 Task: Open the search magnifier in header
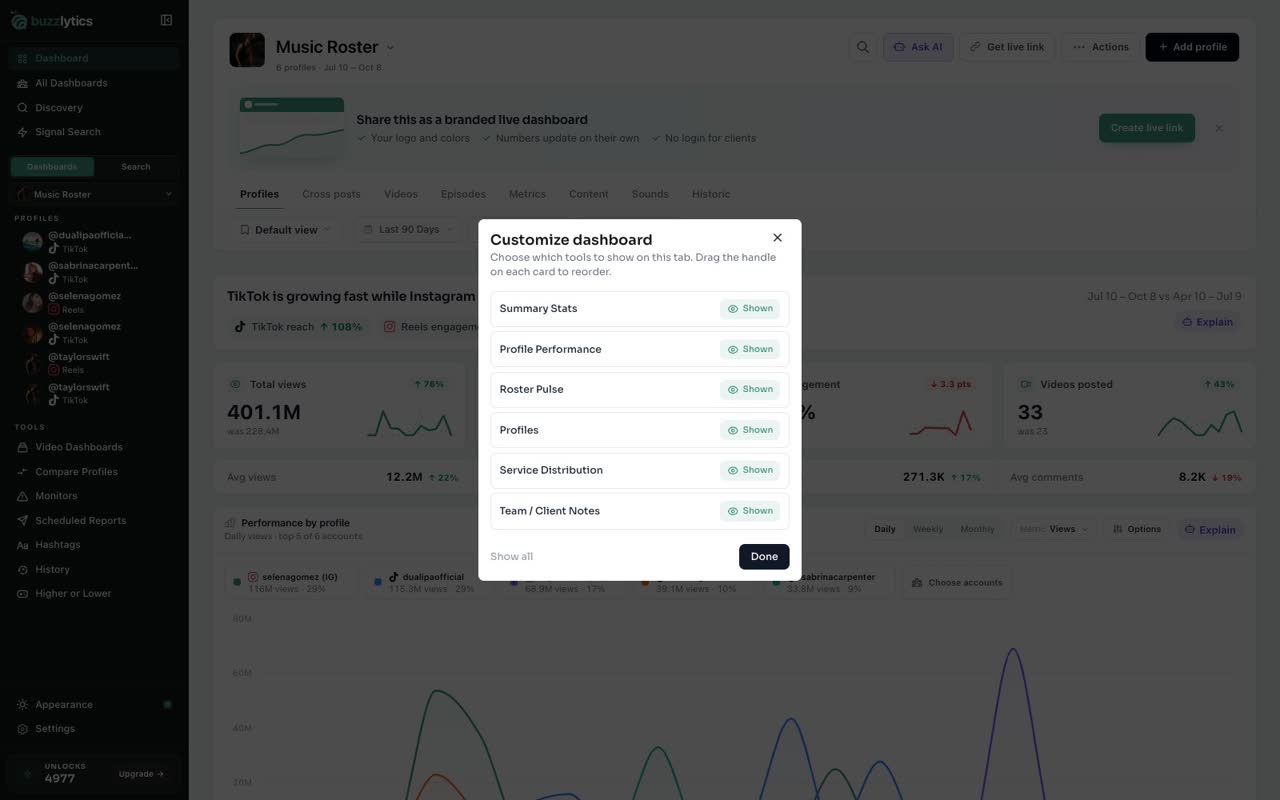click(x=862, y=47)
